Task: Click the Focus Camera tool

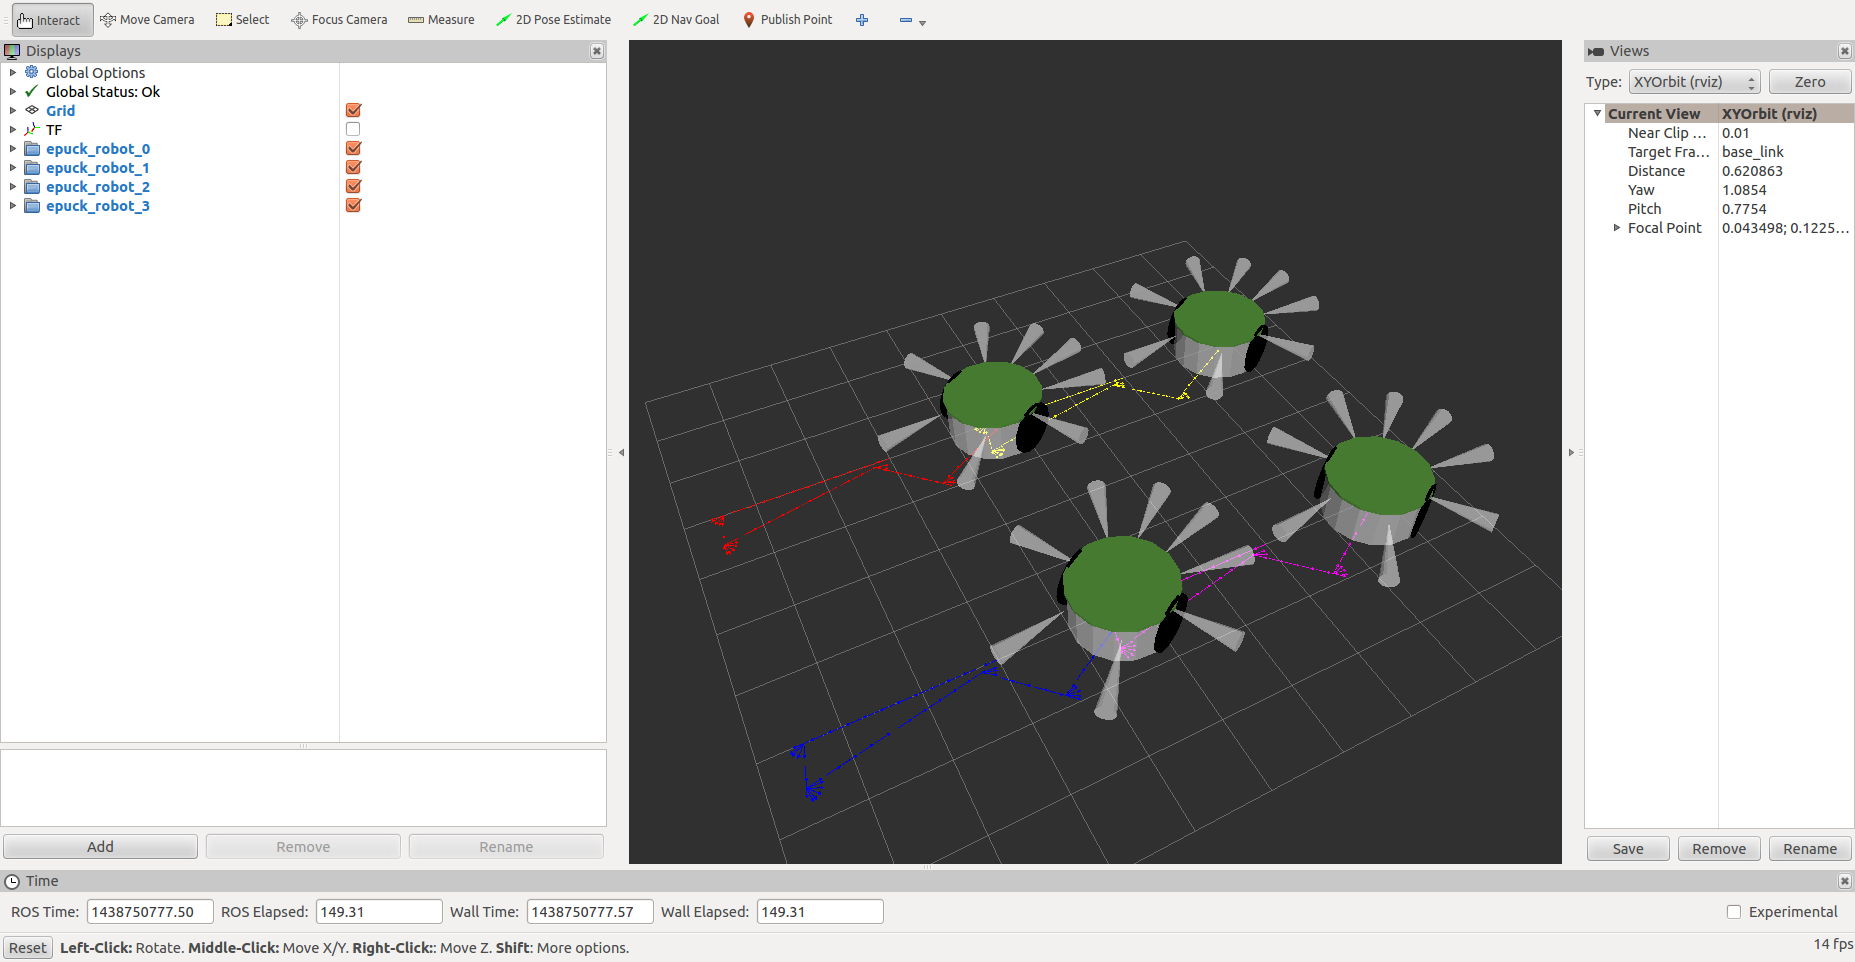Action: [x=339, y=20]
